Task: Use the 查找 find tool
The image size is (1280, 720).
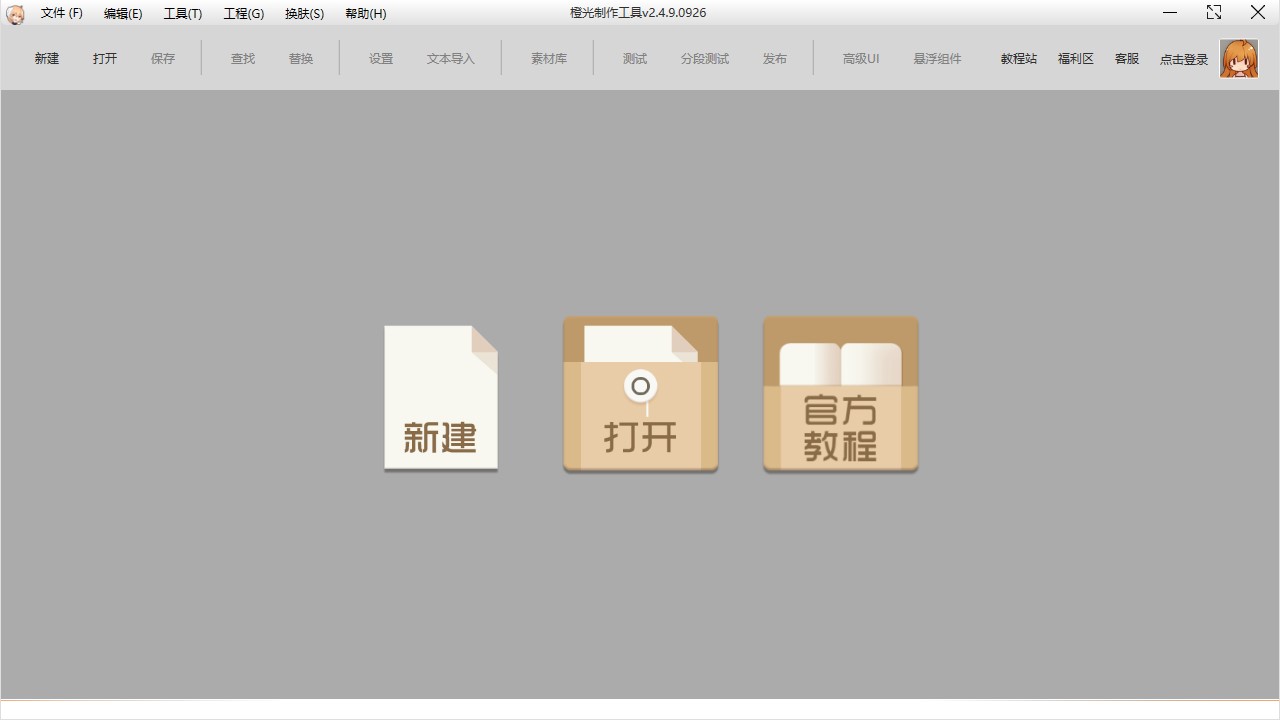Action: pyautogui.click(x=242, y=58)
